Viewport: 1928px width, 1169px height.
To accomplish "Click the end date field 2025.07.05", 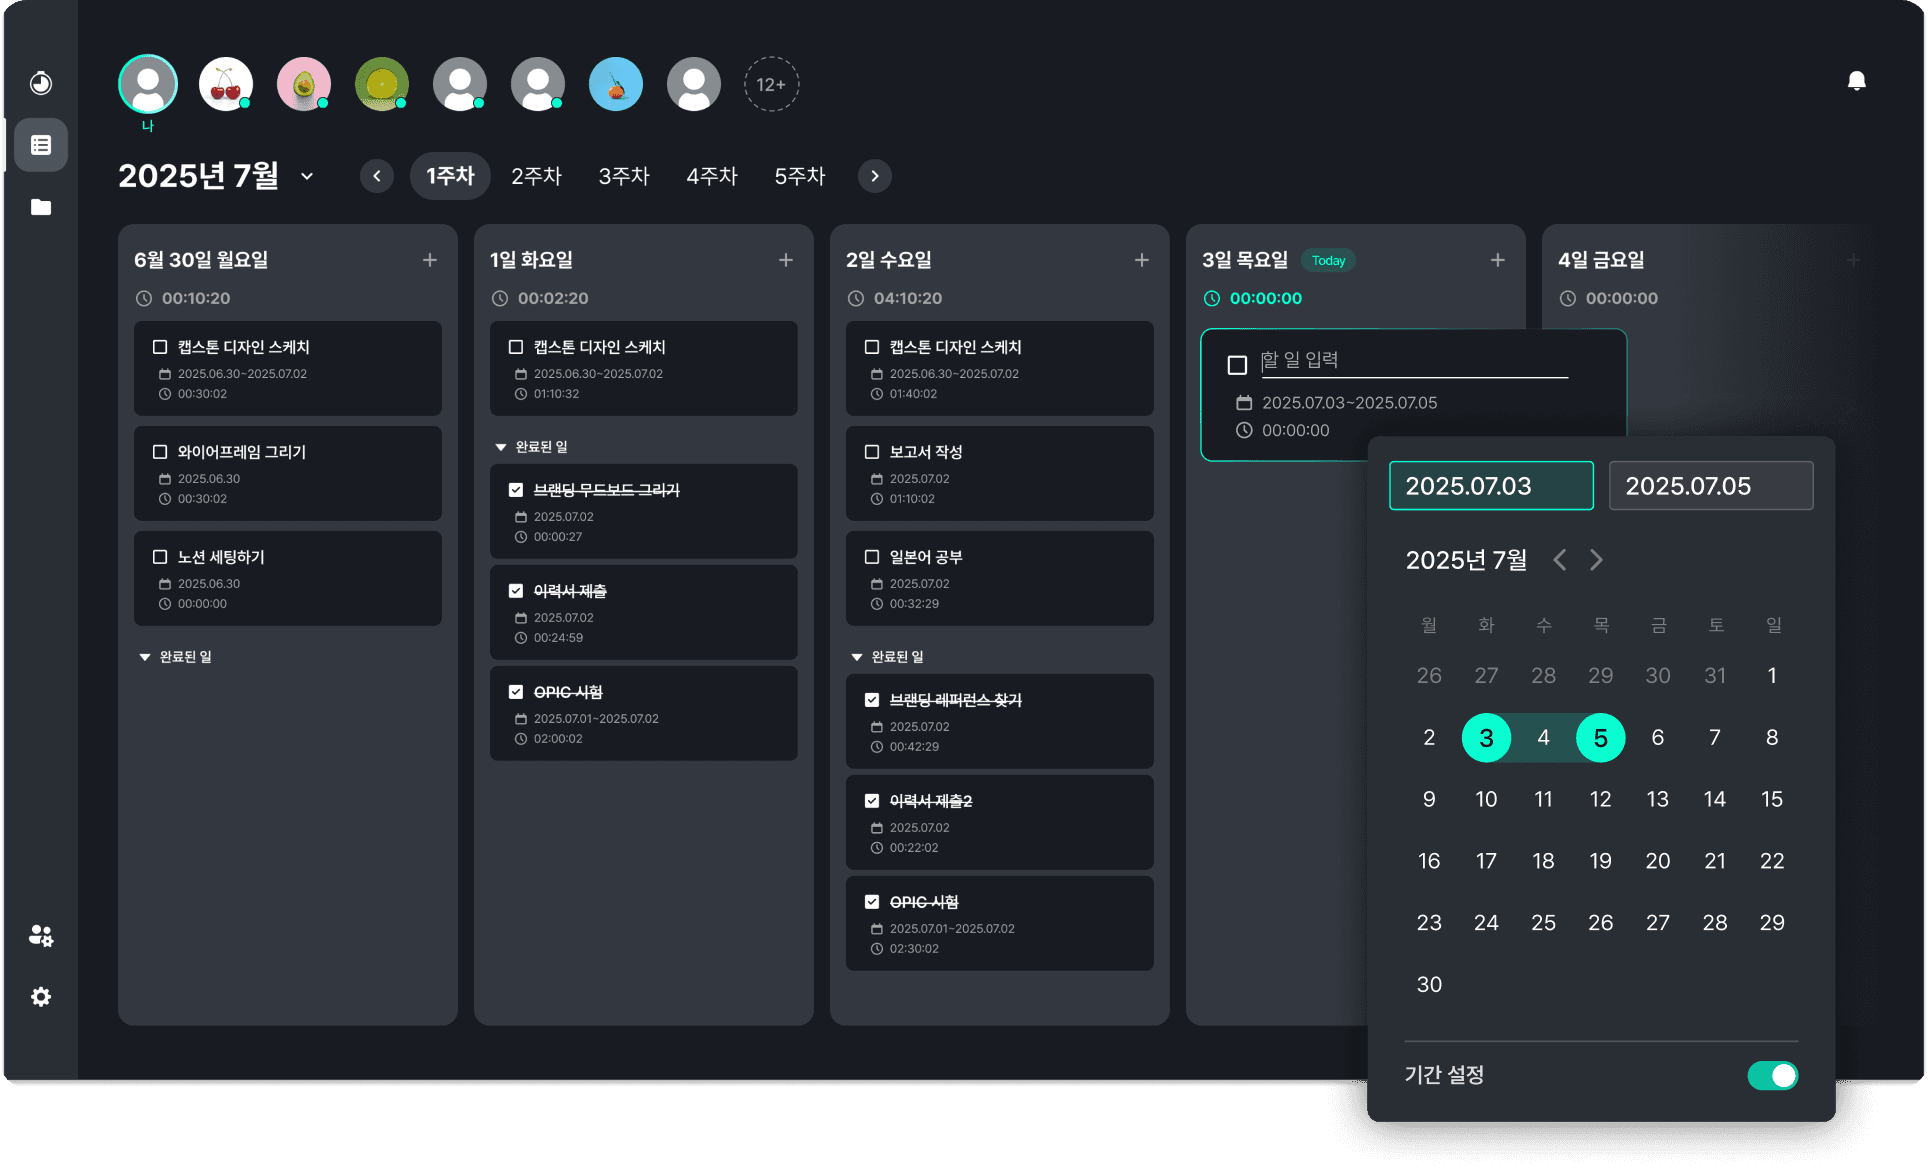I will [1710, 486].
